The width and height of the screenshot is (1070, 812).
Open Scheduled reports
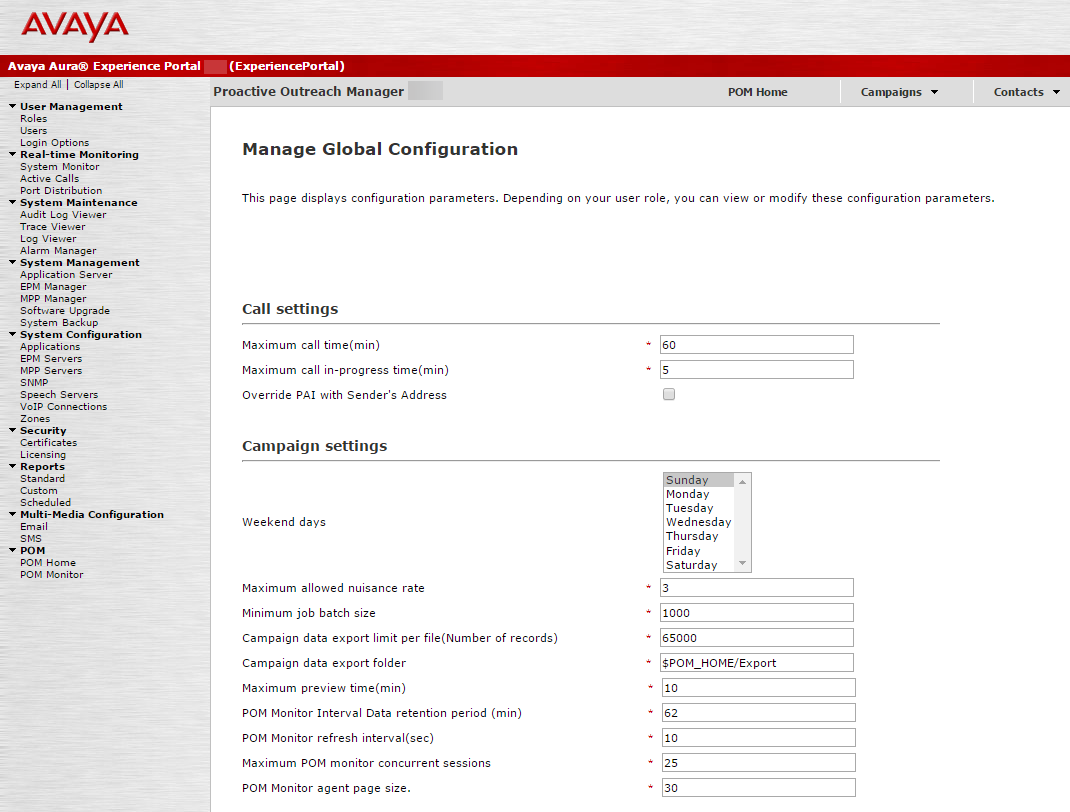(x=45, y=503)
